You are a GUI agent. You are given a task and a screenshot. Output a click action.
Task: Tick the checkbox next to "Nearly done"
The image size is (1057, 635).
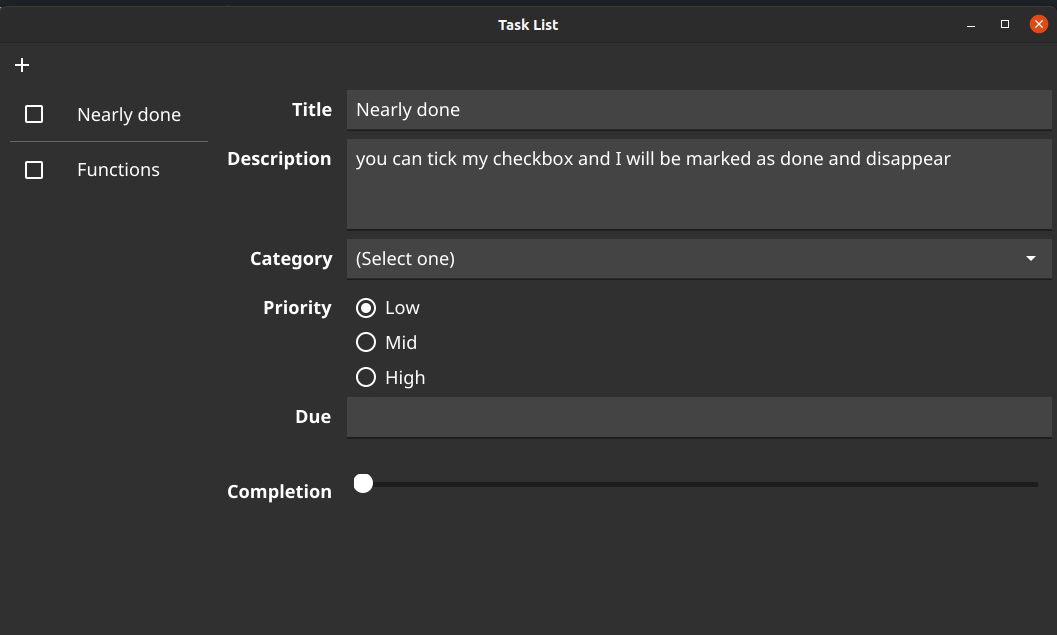tap(34, 114)
